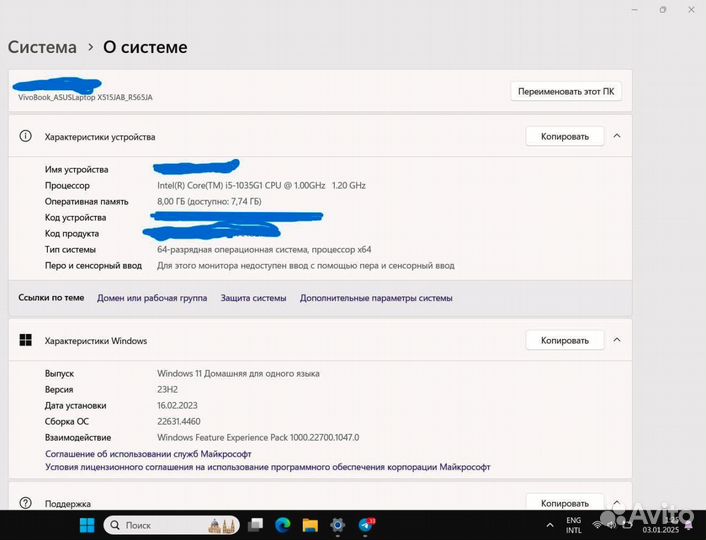Open Условия лицензионного соглашения Майкрософт link
Screen dimensions: 706x540
click(x=267, y=467)
